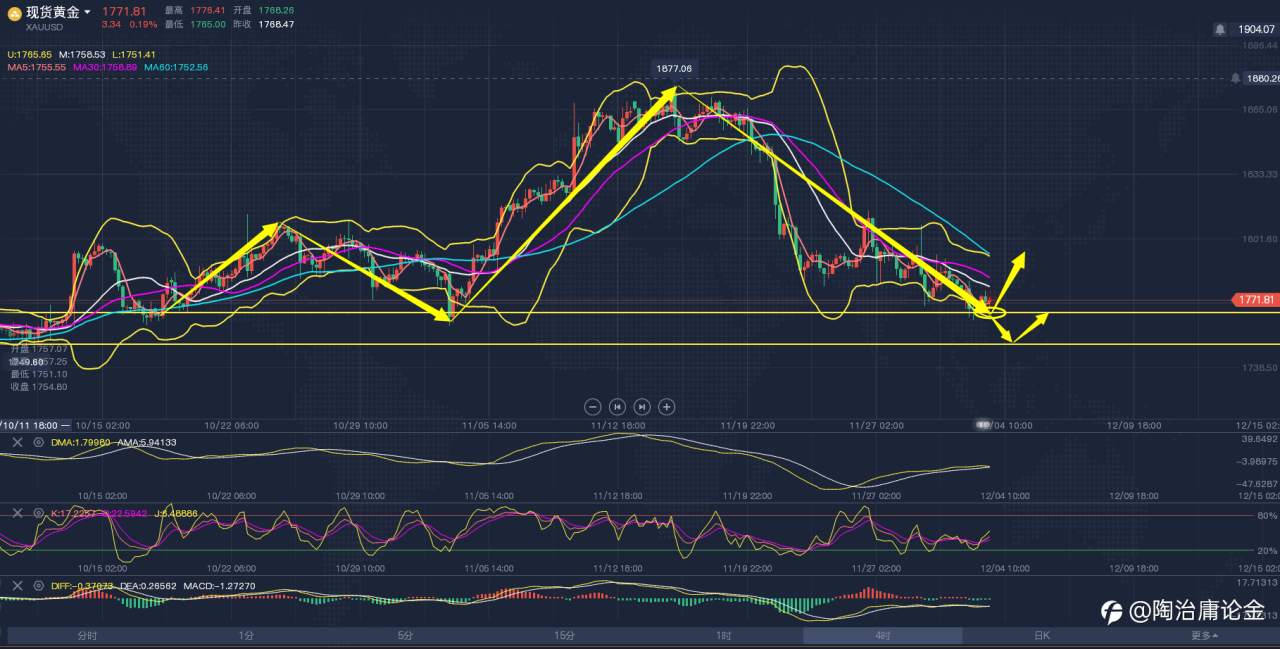Click the current price tag 1771.81

point(1255,299)
